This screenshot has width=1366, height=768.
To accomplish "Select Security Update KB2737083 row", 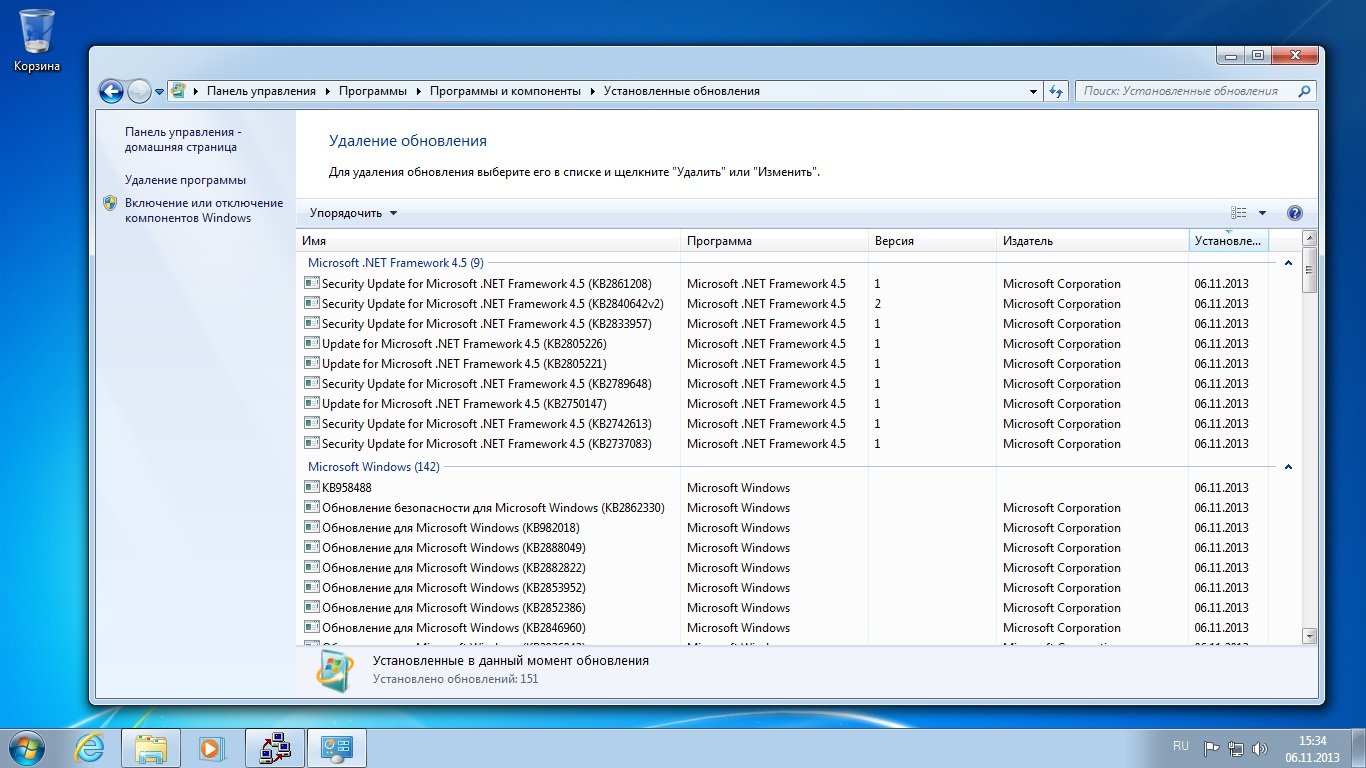I will 783,444.
